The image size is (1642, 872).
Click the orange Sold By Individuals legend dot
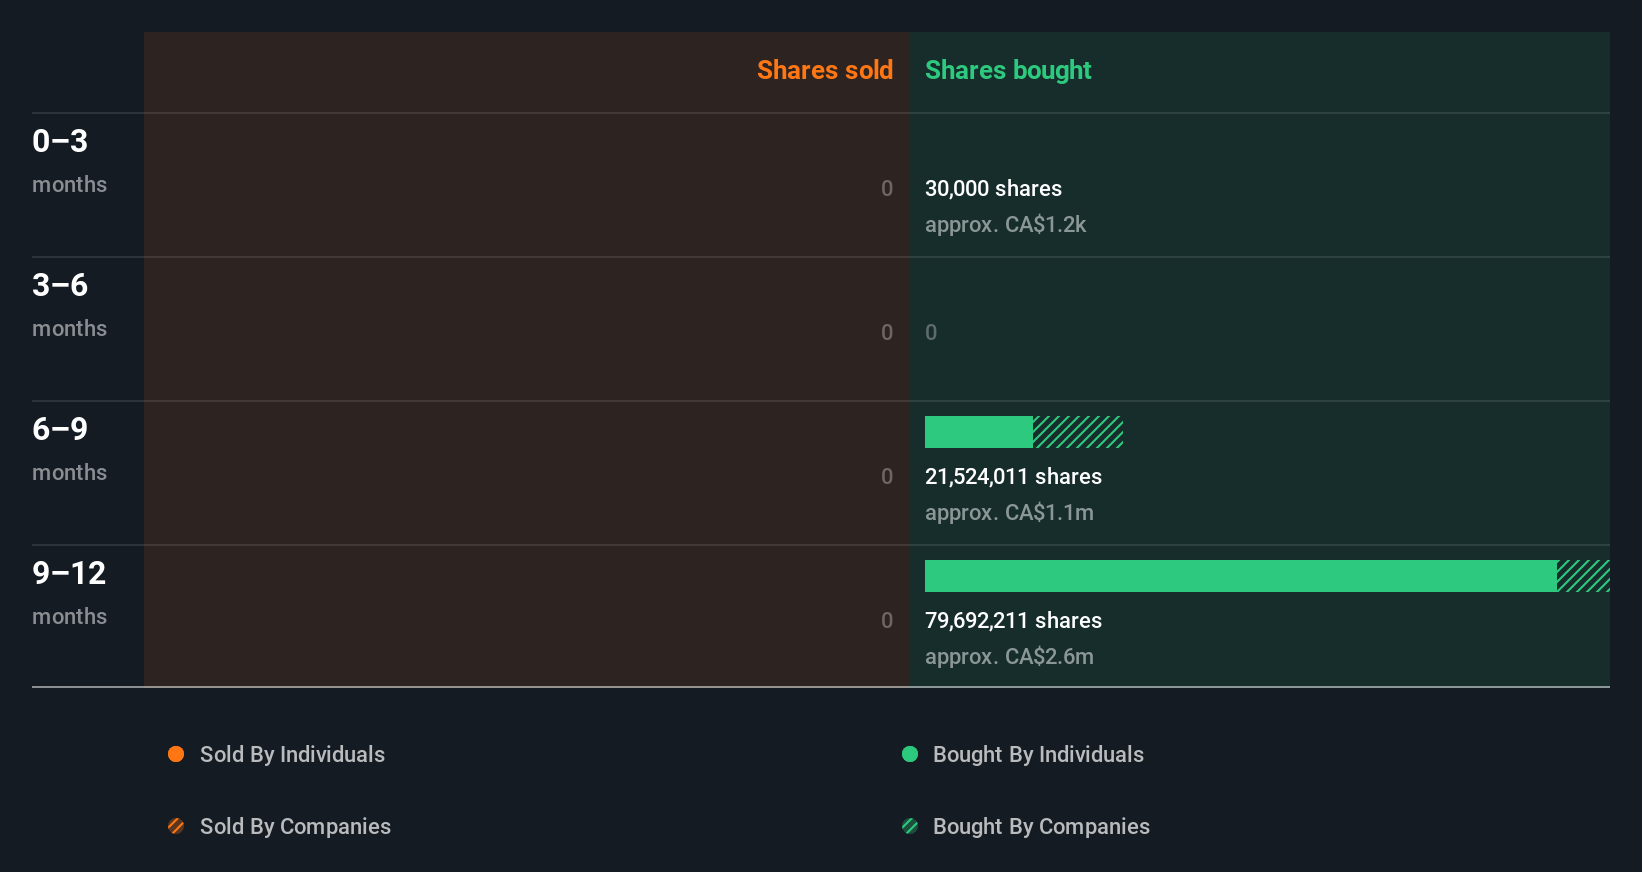(x=176, y=754)
